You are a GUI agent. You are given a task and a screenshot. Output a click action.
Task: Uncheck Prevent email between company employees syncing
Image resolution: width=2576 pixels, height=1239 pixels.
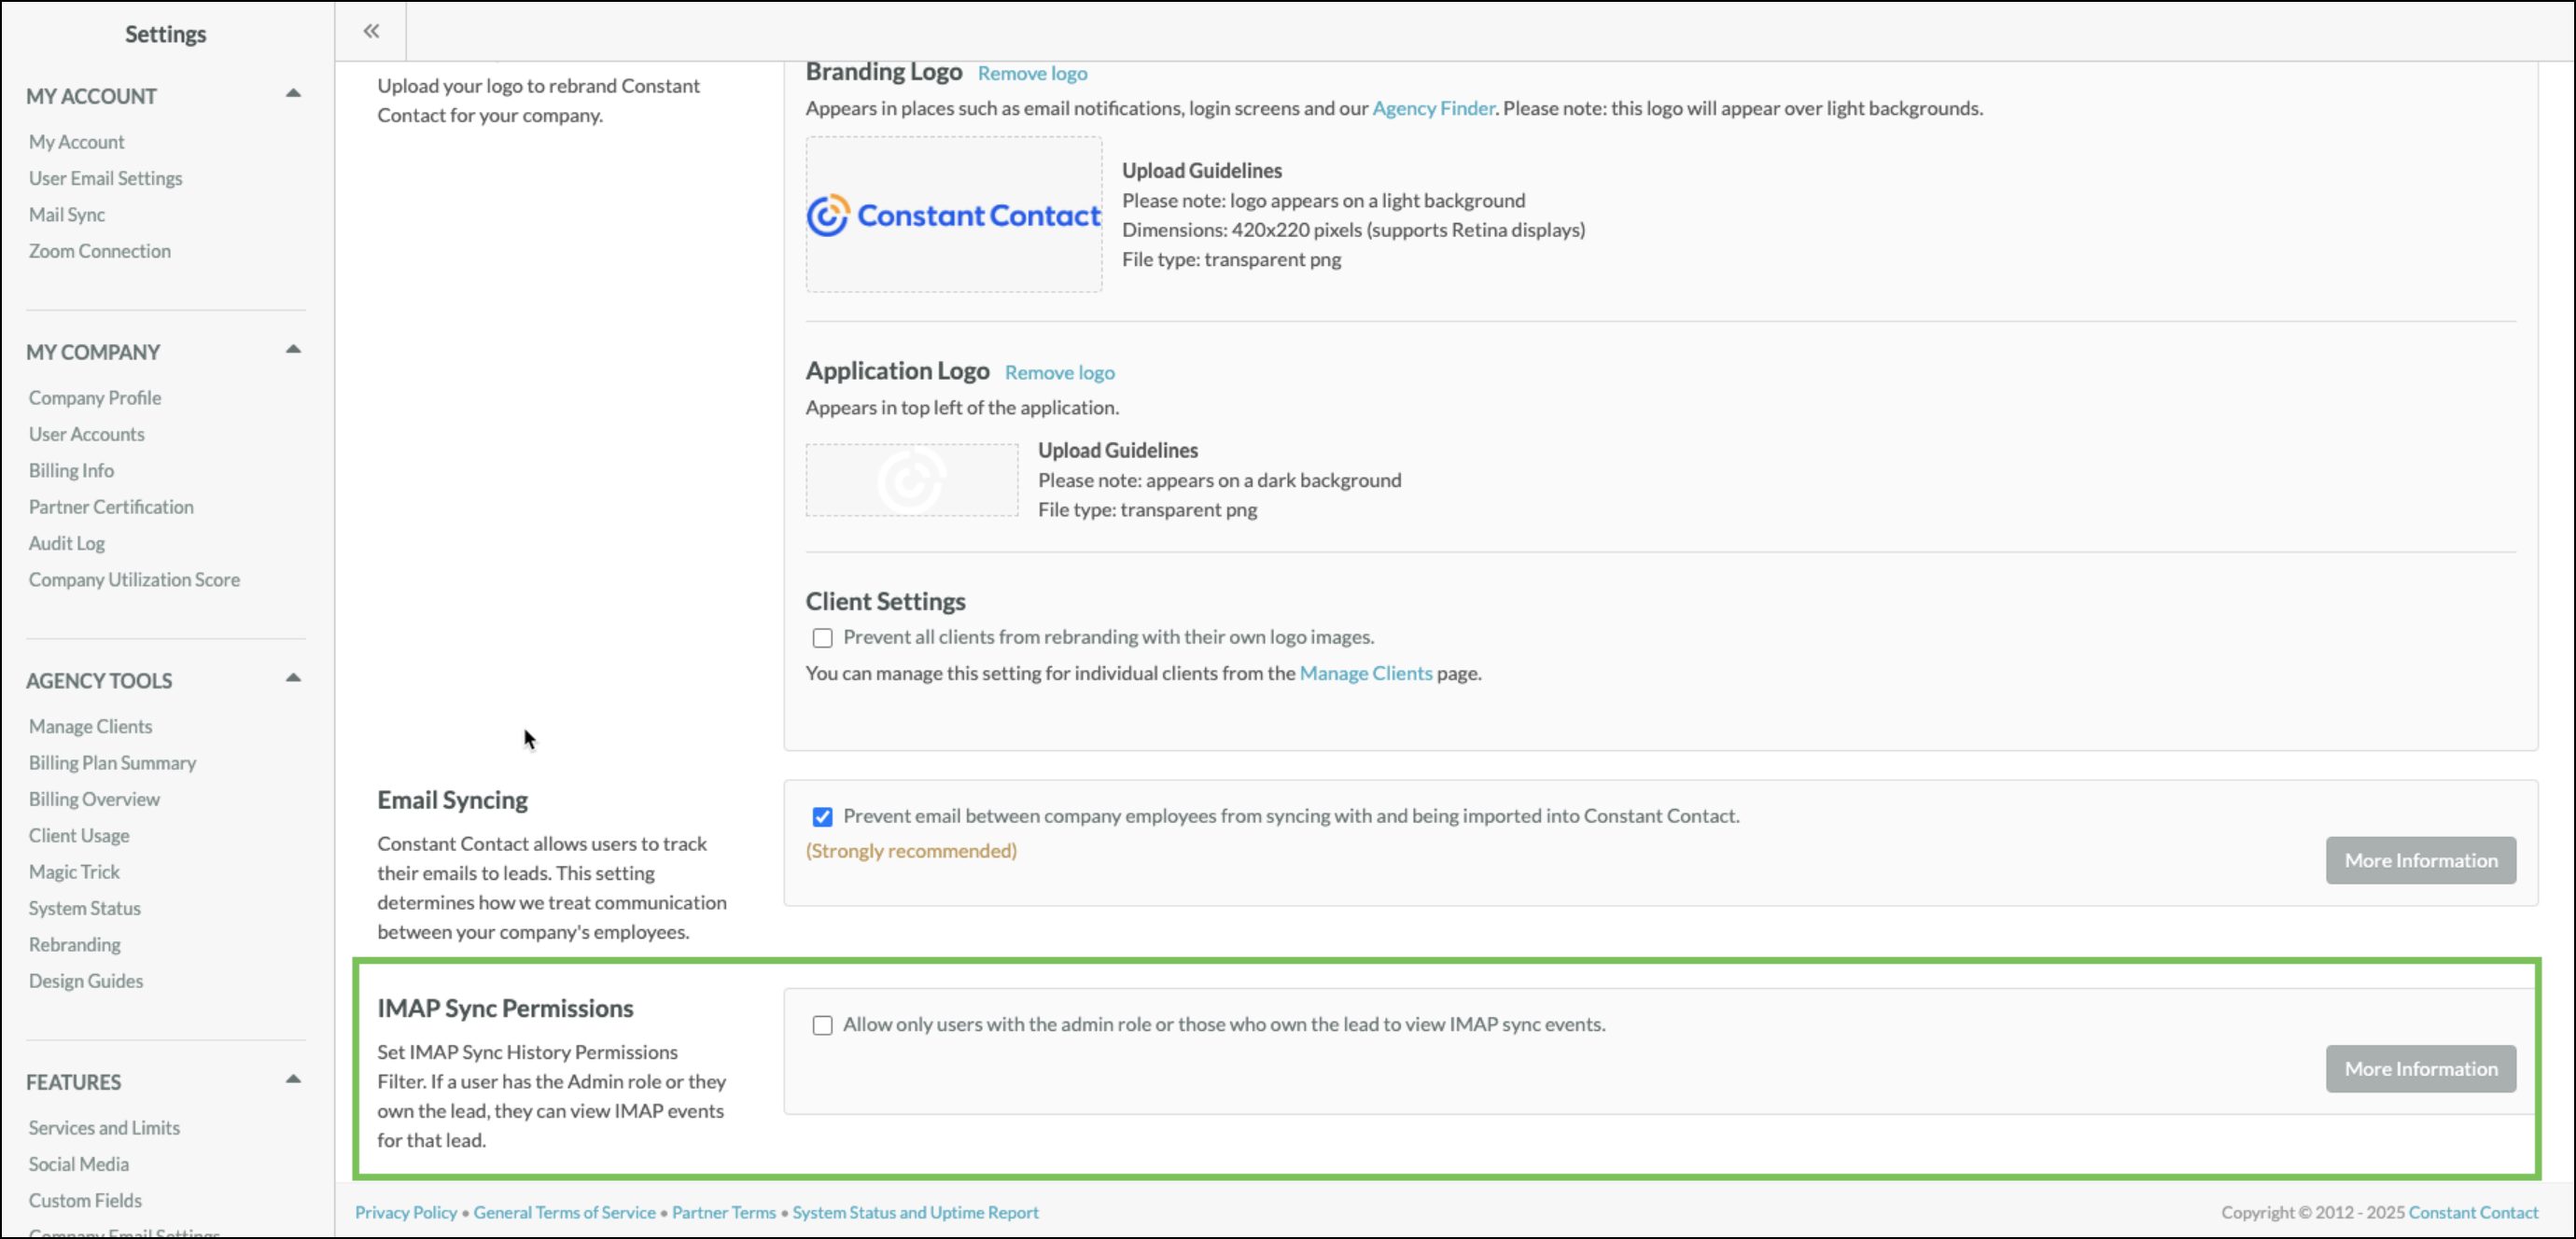point(822,817)
